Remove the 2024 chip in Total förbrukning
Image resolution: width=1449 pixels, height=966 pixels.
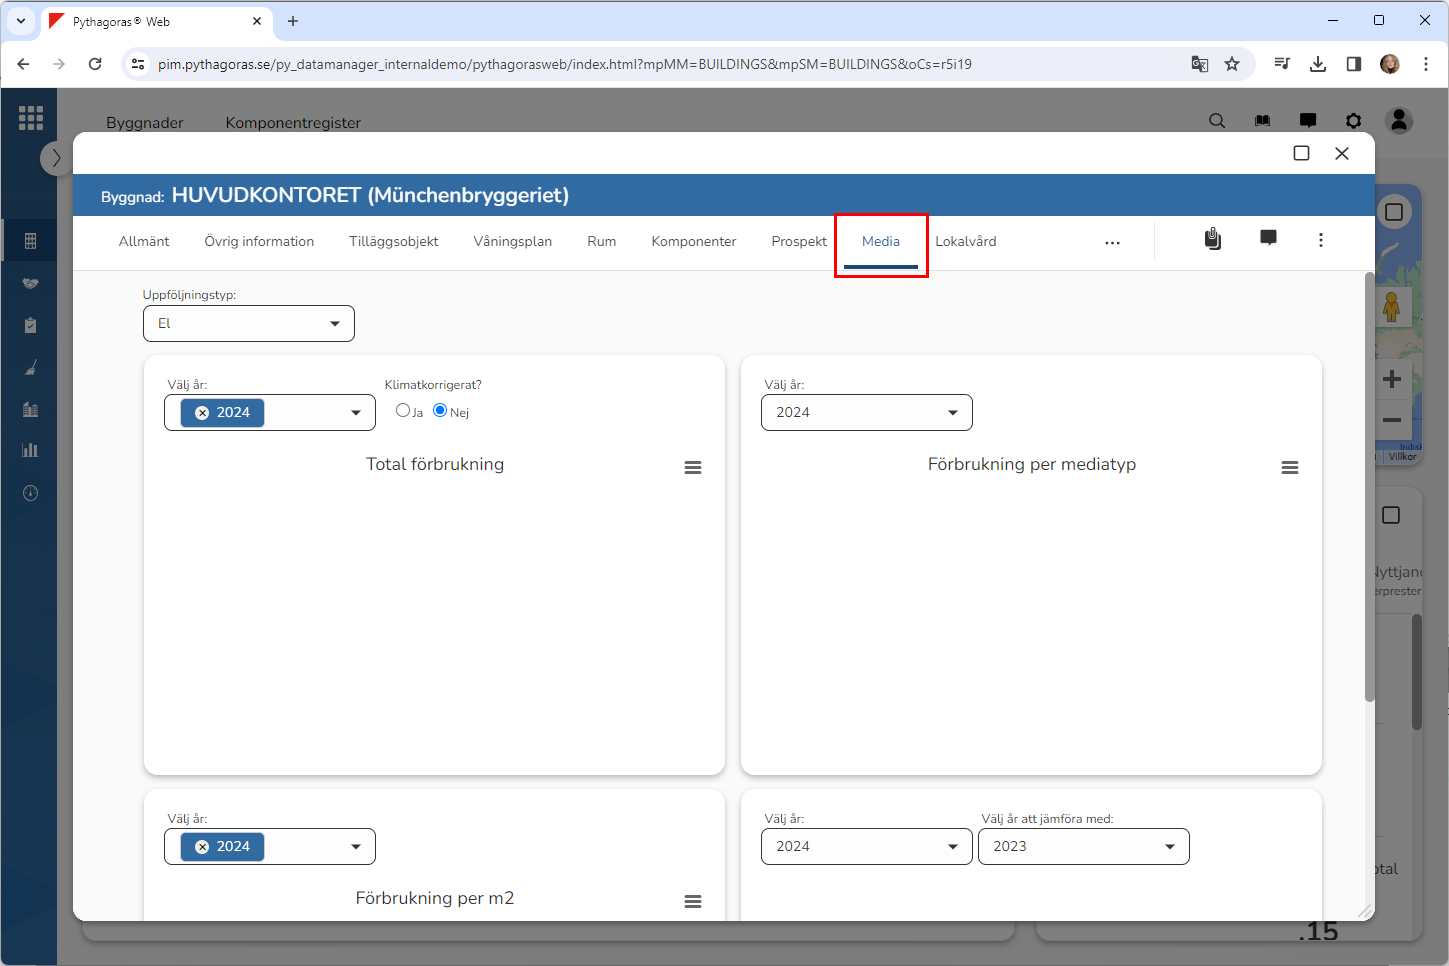[202, 413]
